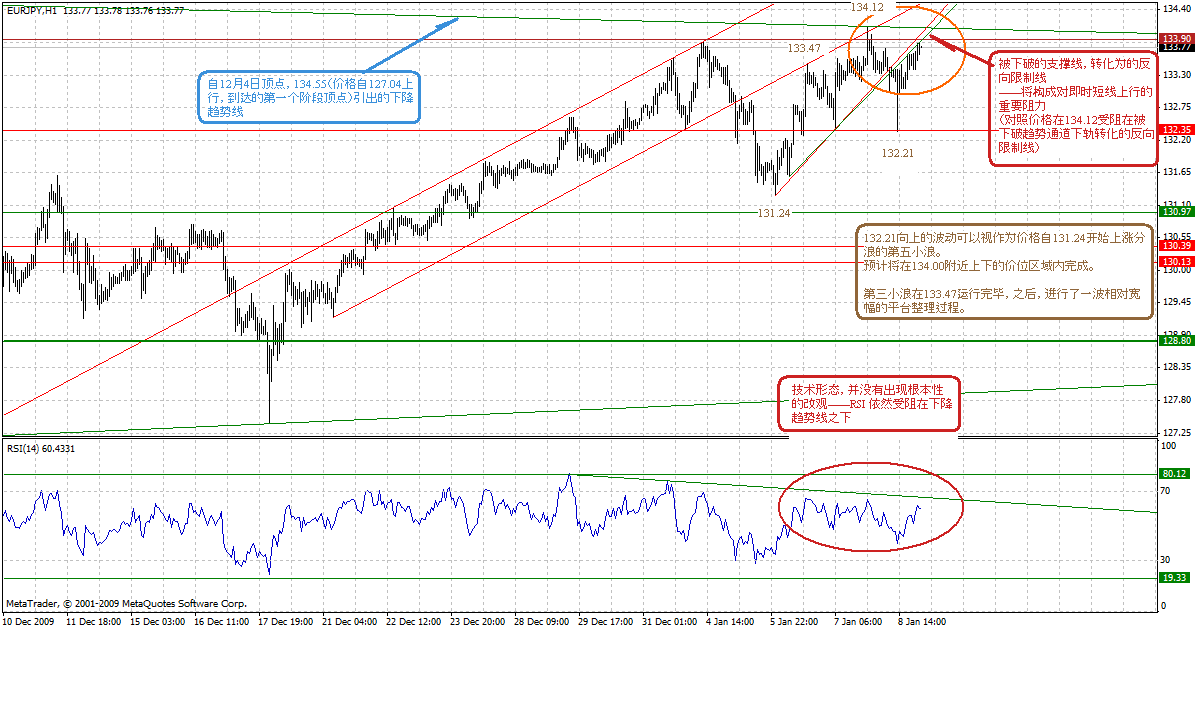Click the 134.40 price axis label
This screenshot has height=703, width=1195.
[x=1177, y=9]
